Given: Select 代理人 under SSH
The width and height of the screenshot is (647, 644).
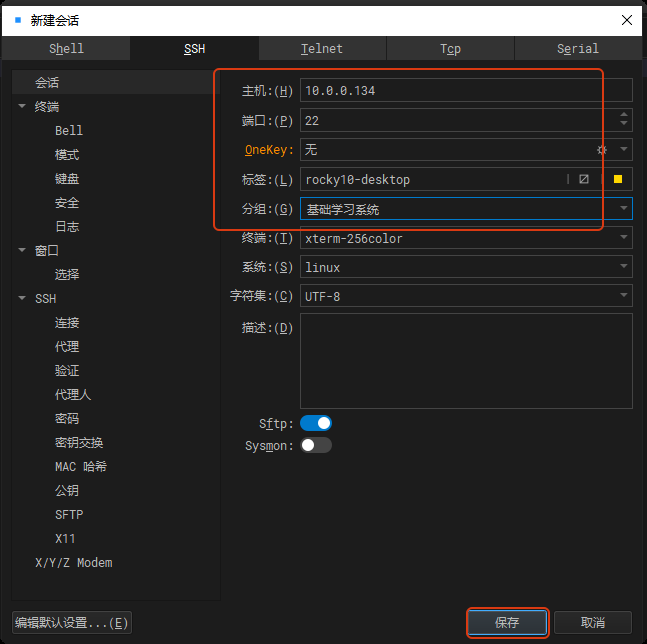Looking at the screenshot, I should pos(73,394).
